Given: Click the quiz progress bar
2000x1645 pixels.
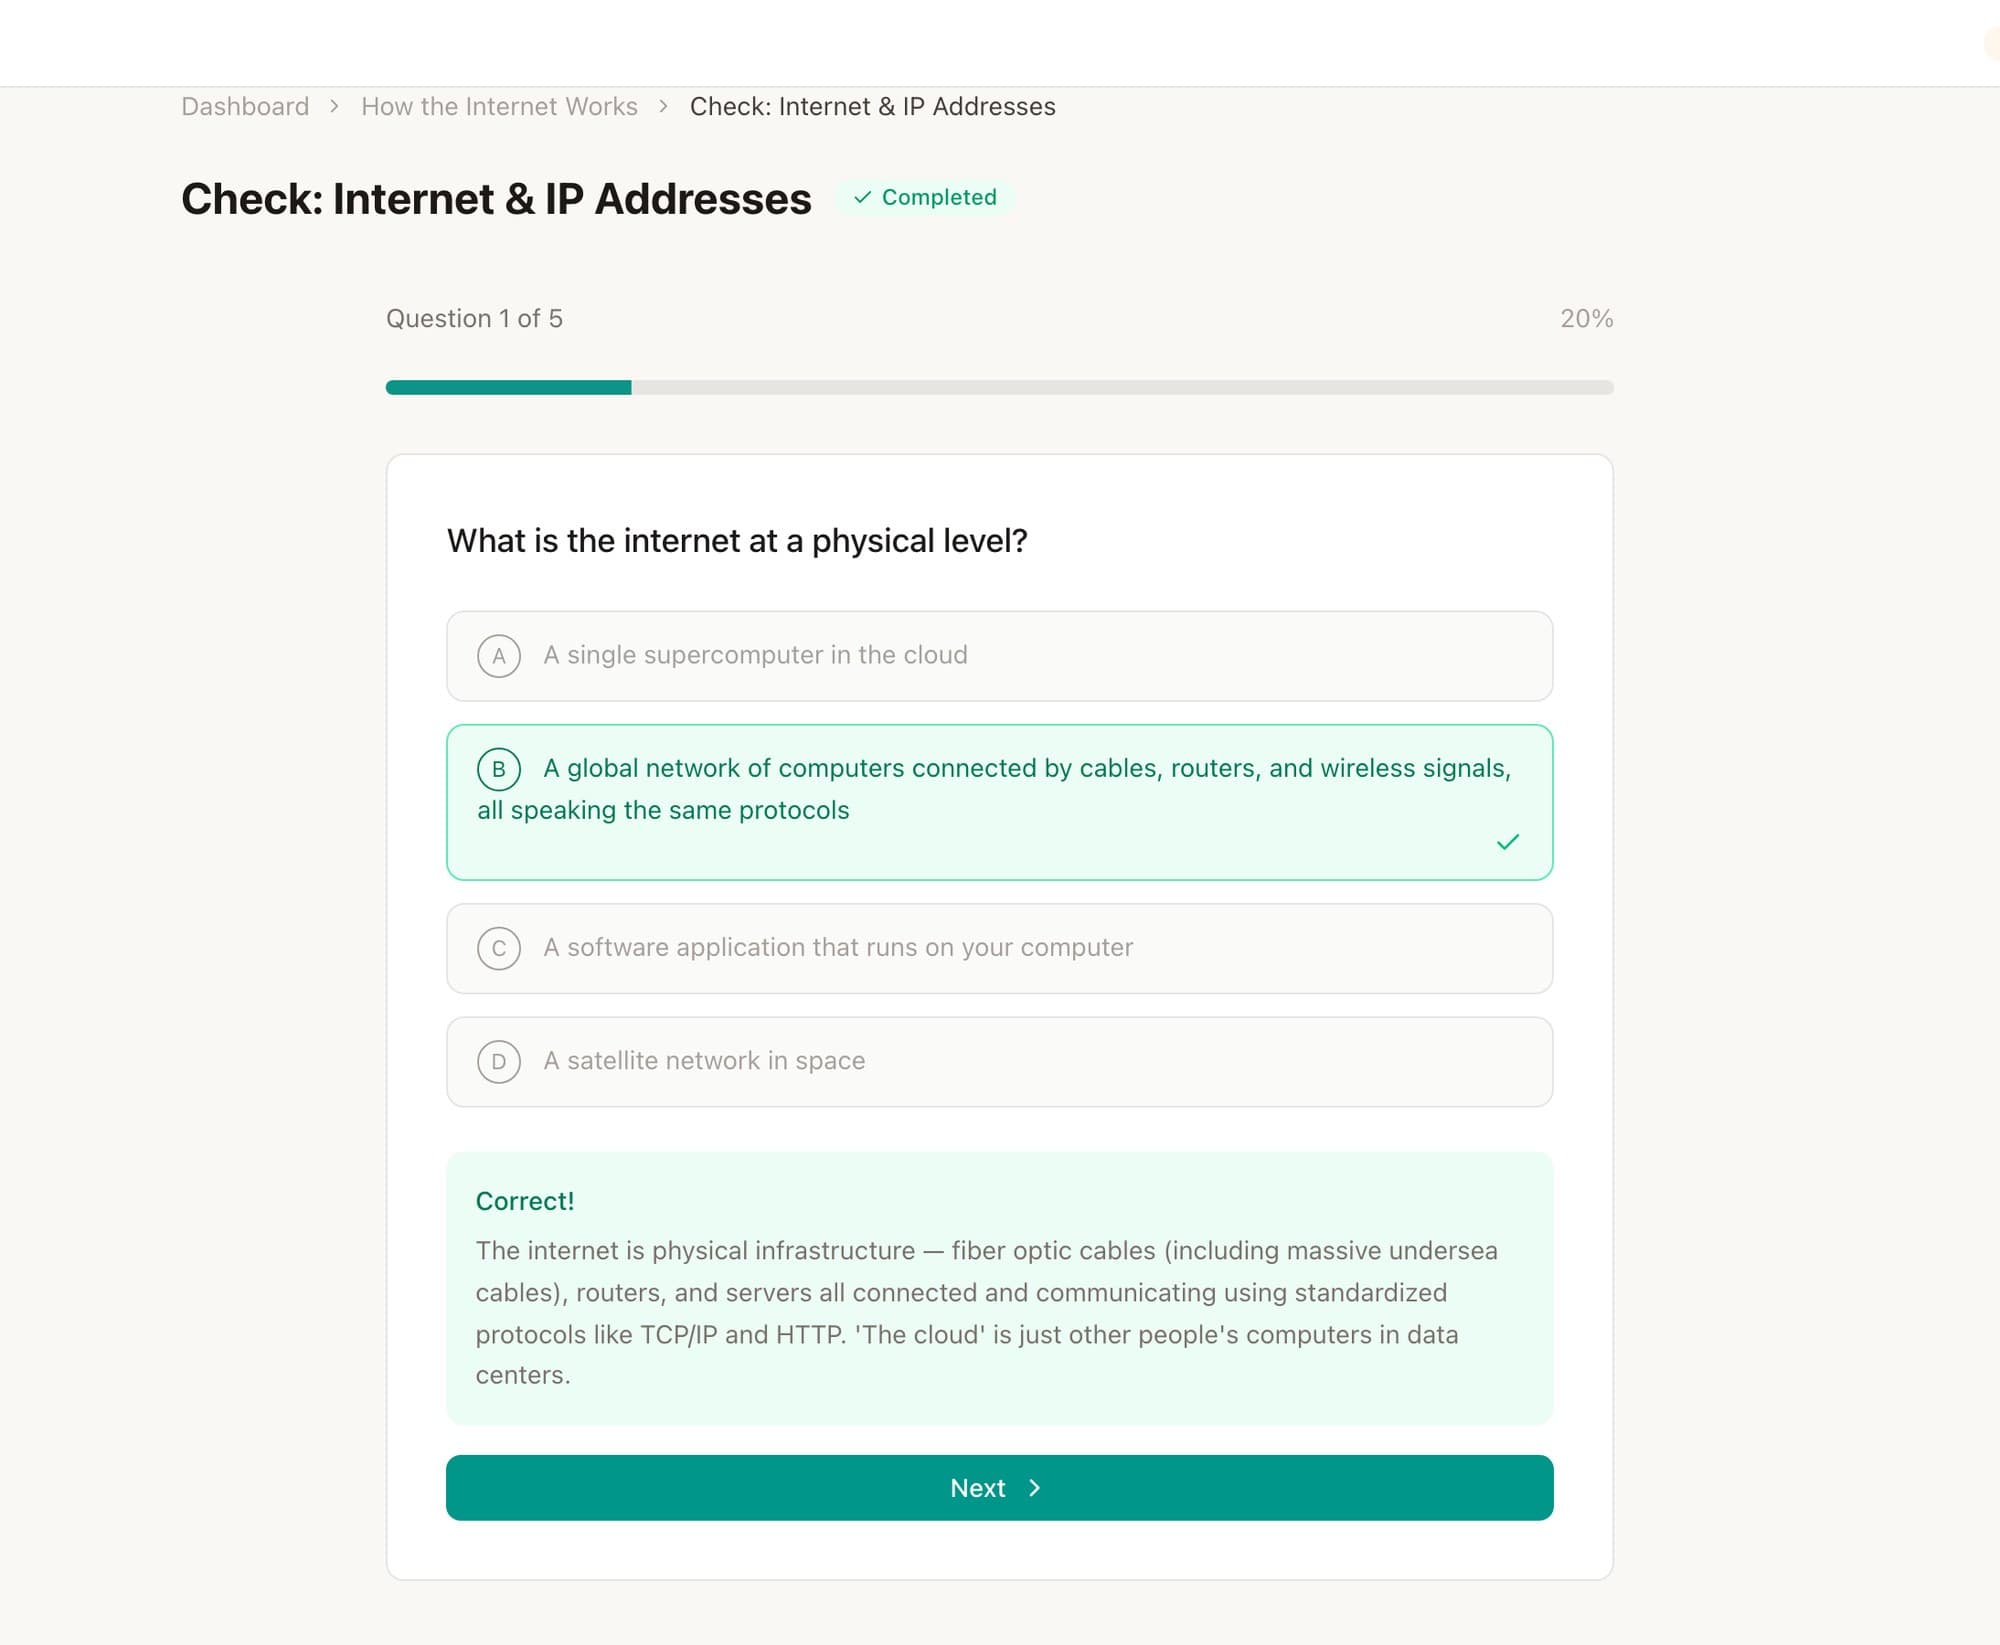Looking at the screenshot, I should [999, 387].
